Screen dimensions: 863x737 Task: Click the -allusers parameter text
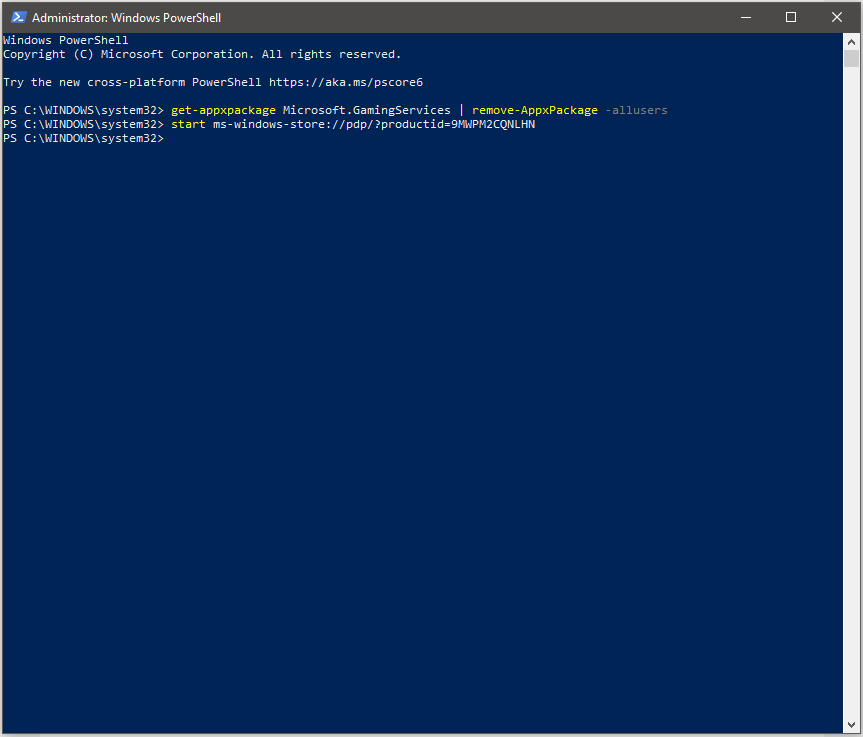point(636,111)
